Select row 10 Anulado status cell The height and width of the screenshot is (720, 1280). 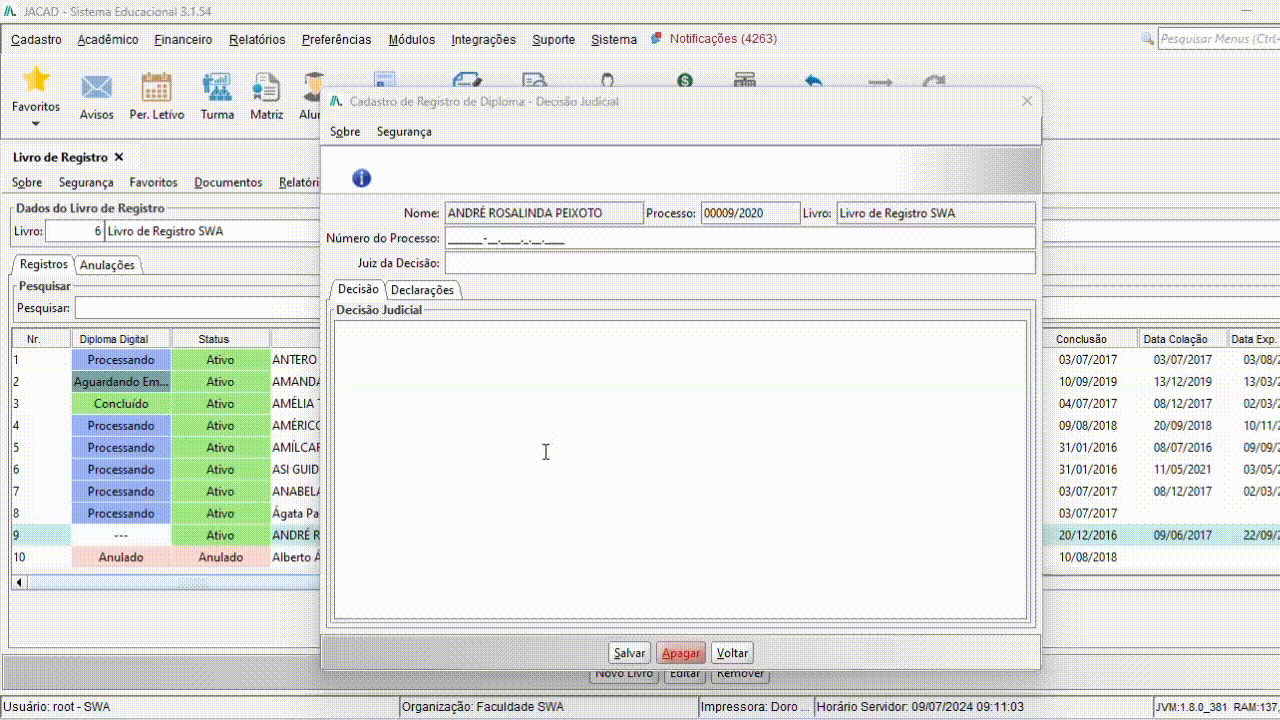click(x=220, y=558)
